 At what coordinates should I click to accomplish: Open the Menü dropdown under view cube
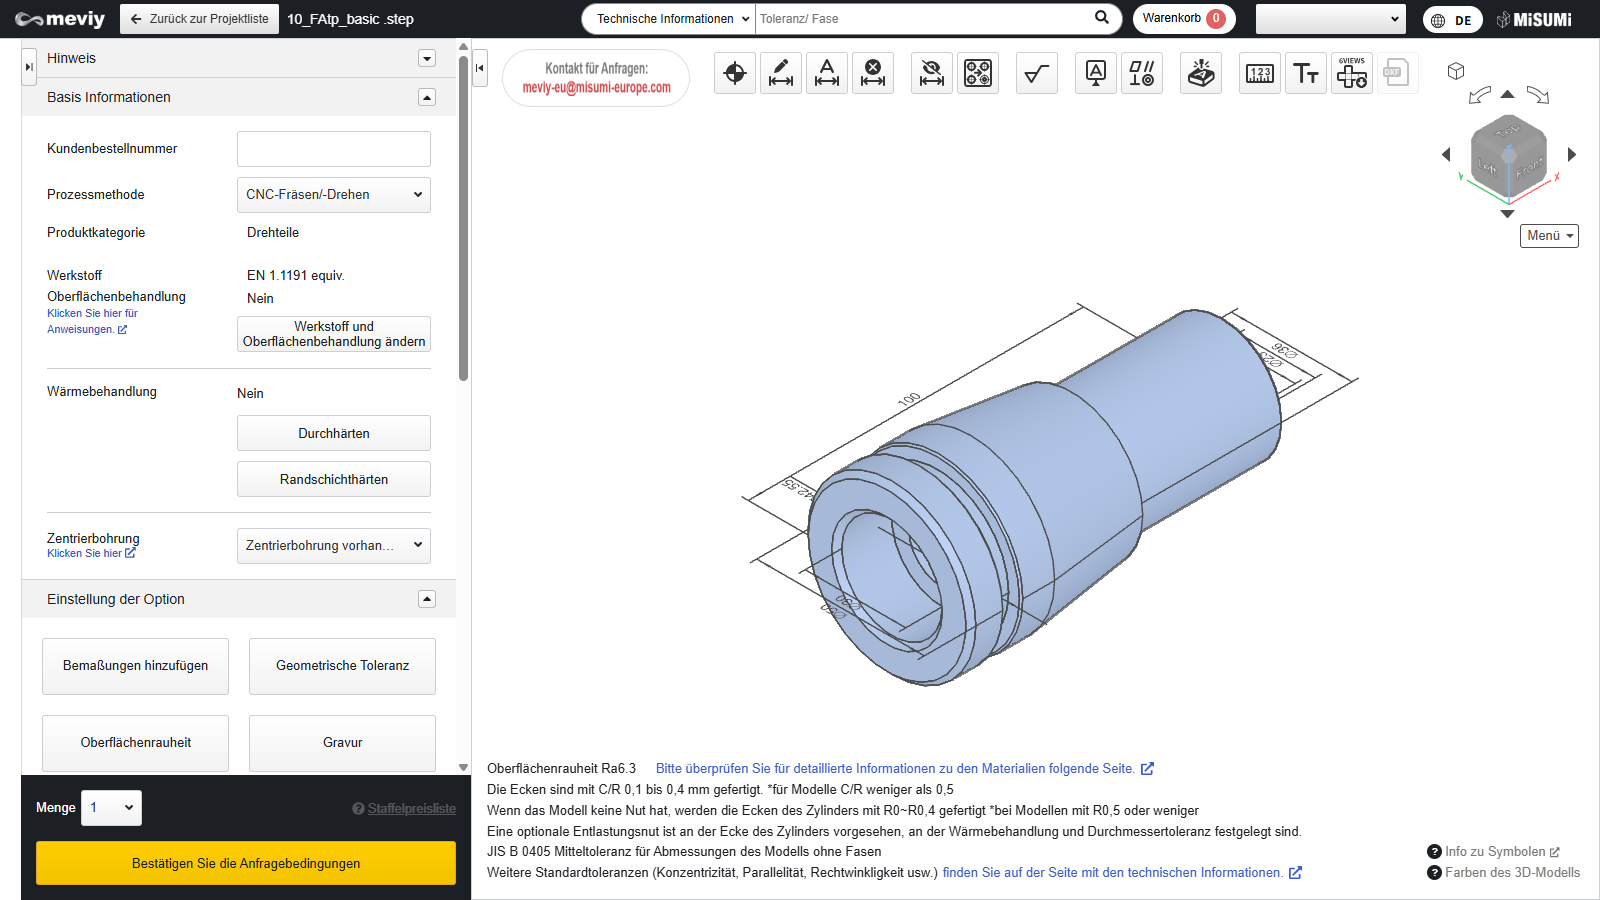coord(1549,236)
